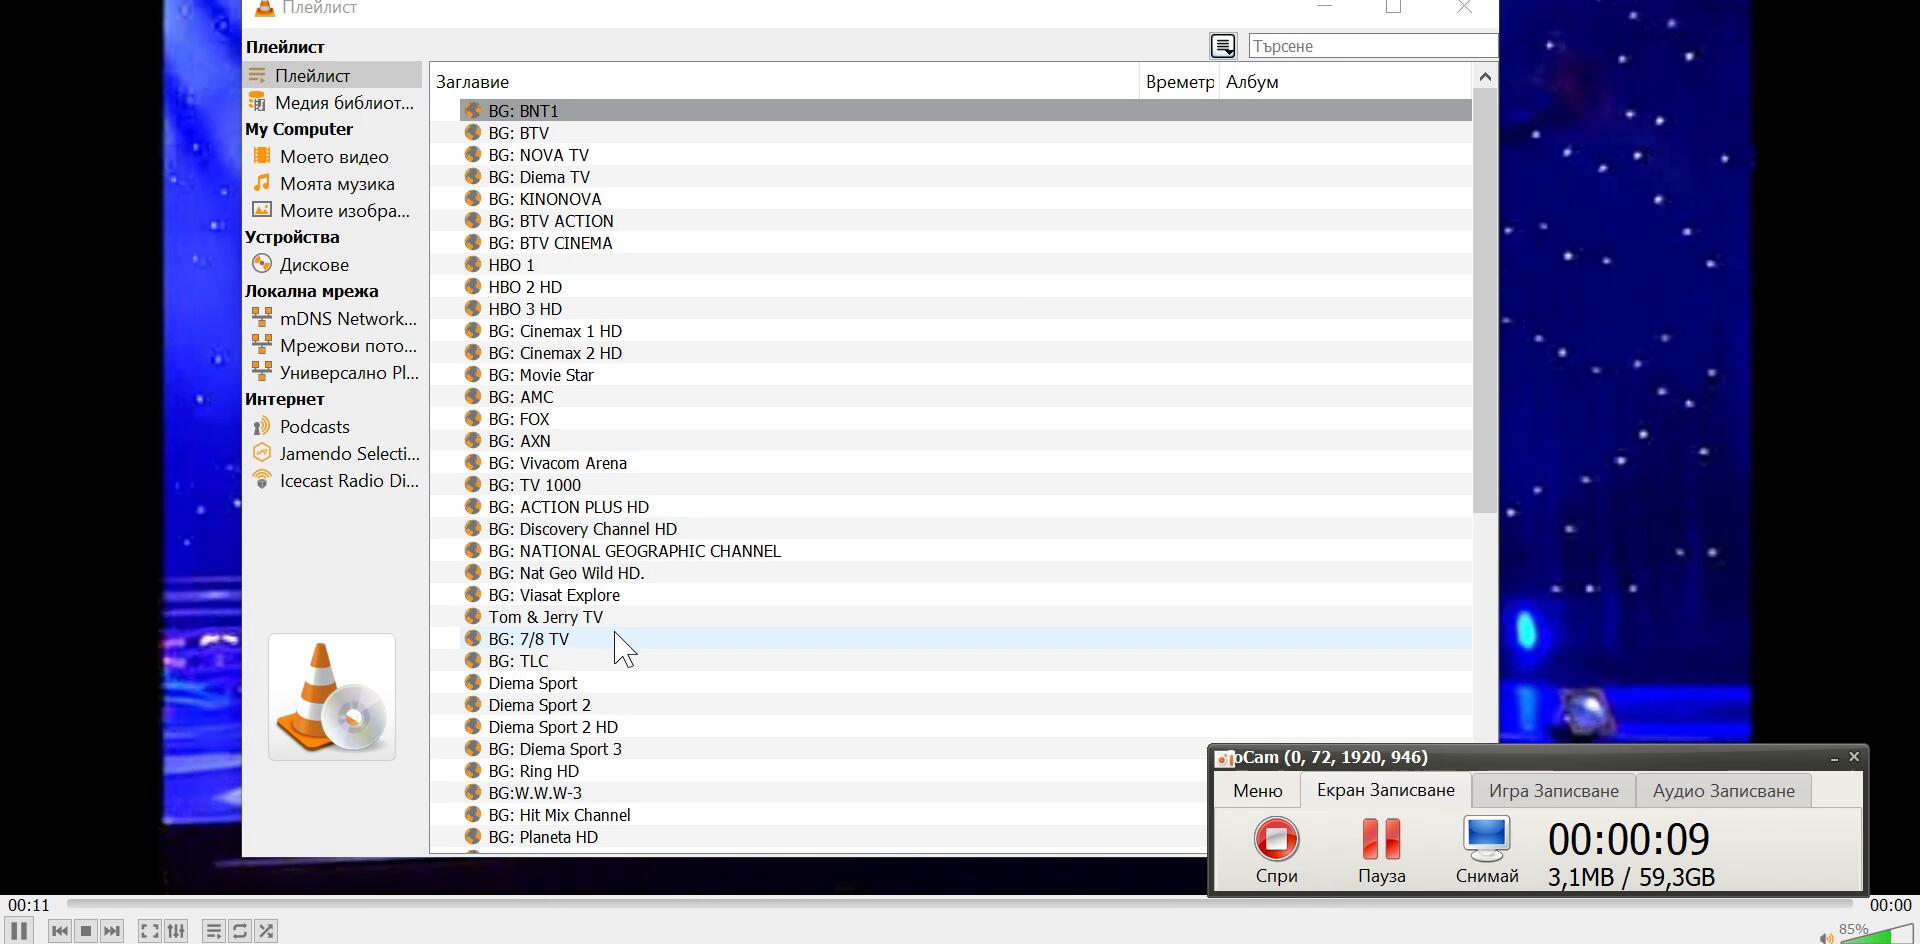This screenshot has width=1920, height=944.
Task: Enable shuffle random playback
Action: (x=266, y=931)
